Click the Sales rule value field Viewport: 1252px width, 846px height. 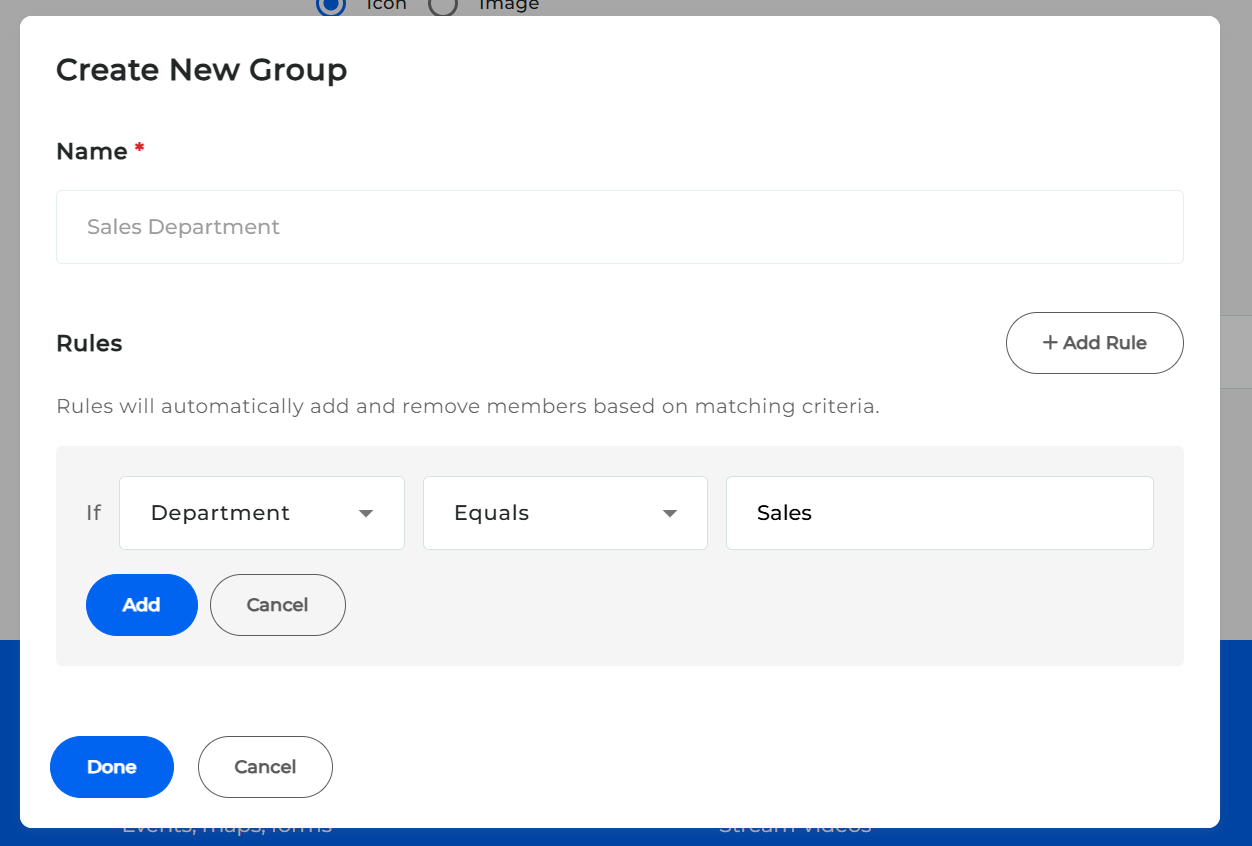tap(939, 513)
